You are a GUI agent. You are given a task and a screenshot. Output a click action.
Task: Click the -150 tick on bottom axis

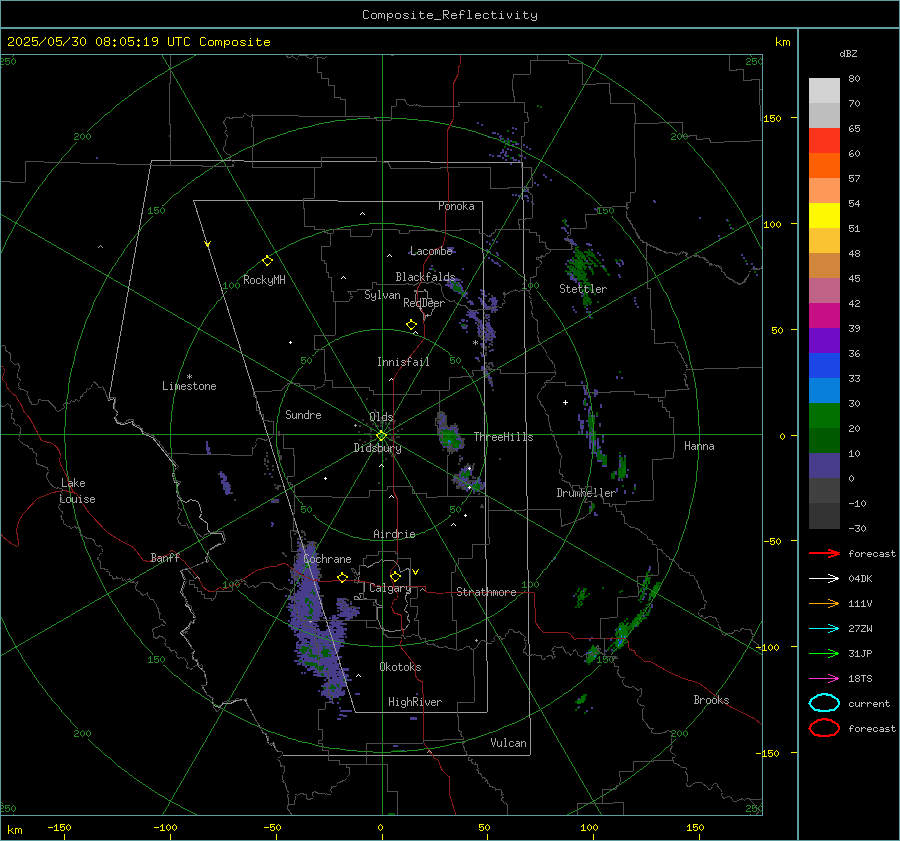point(59,827)
